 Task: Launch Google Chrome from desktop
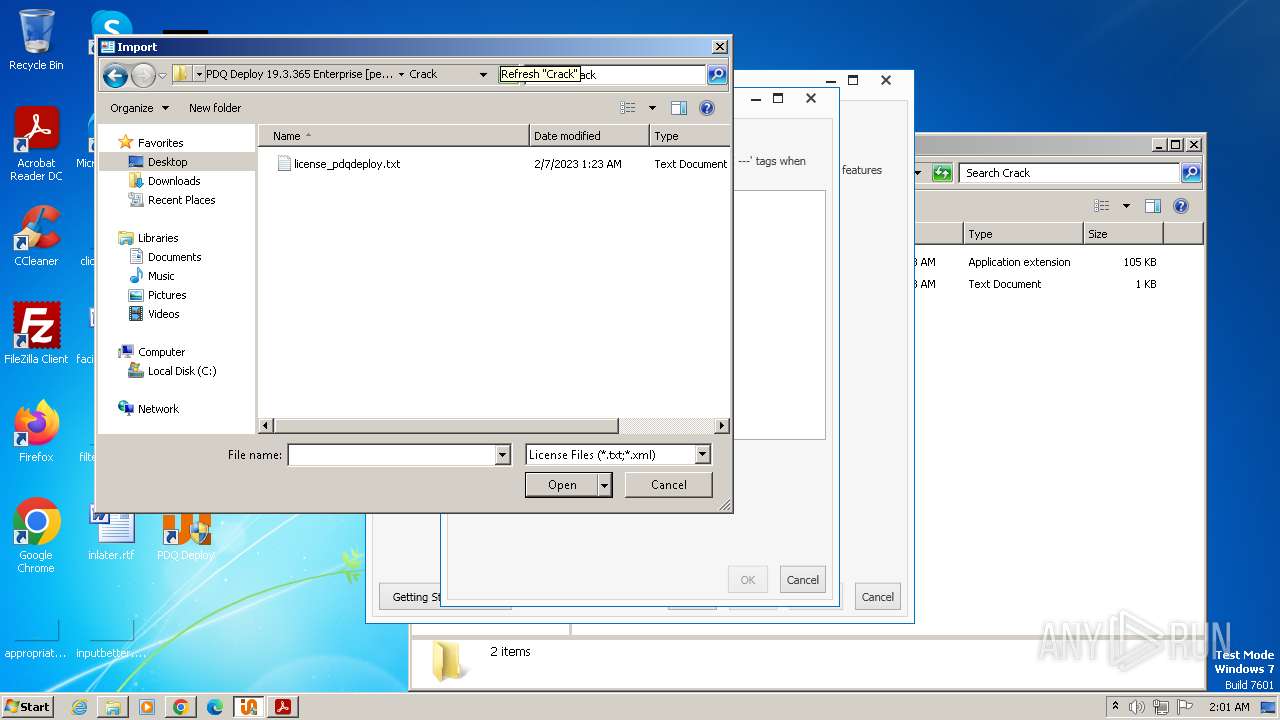click(x=36, y=536)
